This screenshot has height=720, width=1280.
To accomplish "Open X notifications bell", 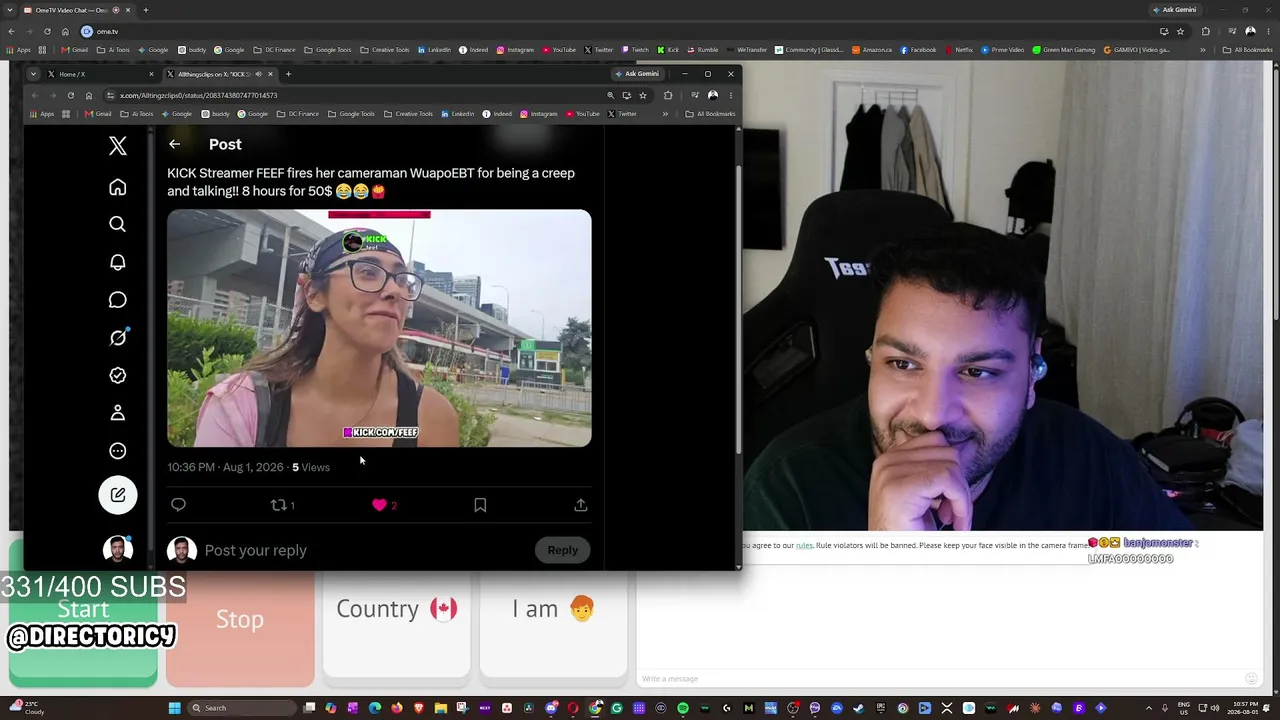I will [117, 262].
